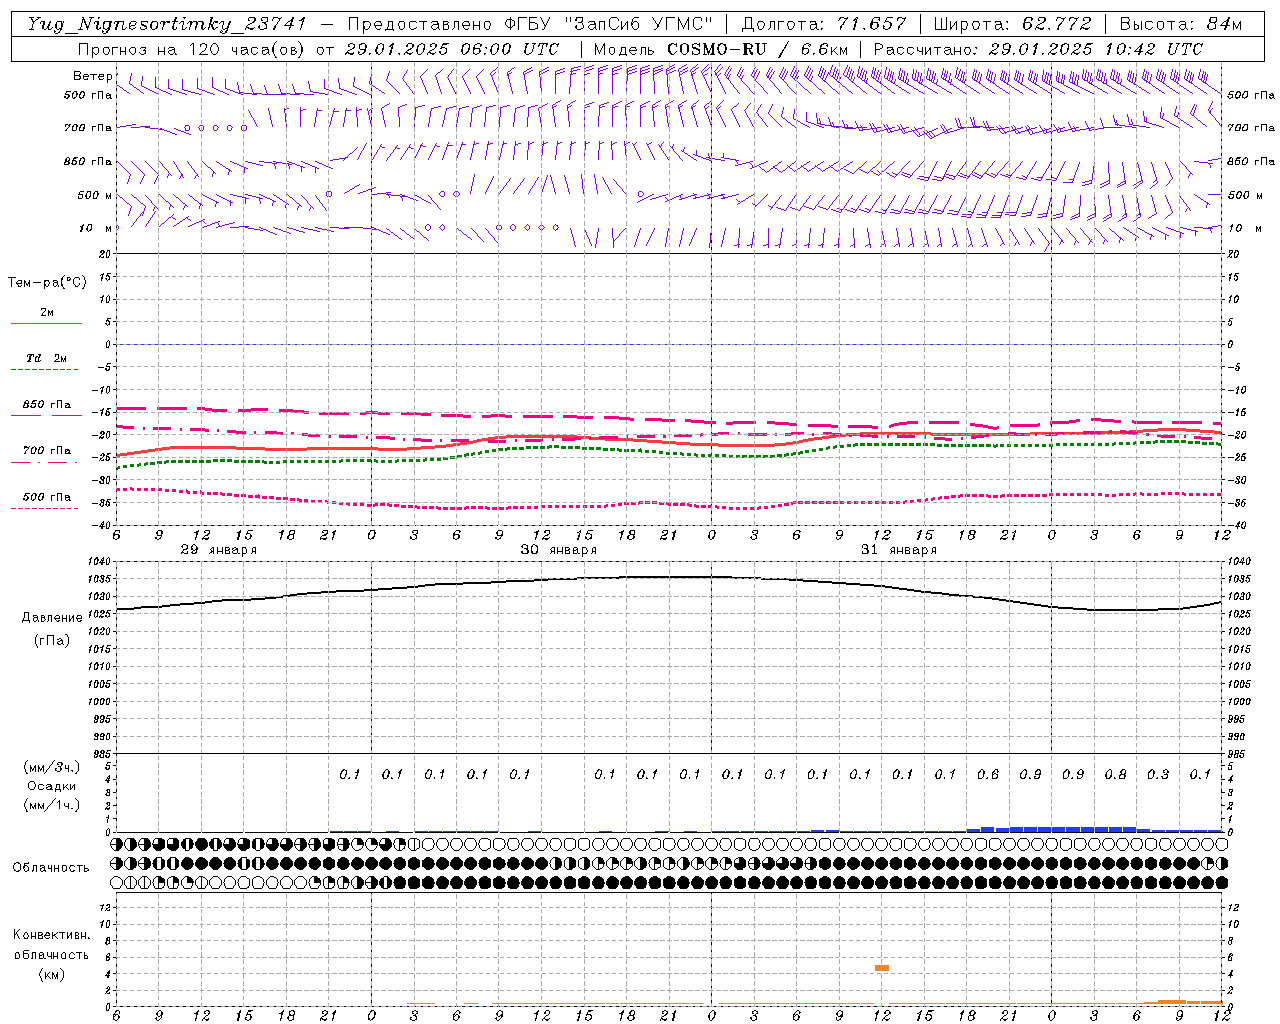Select the model label COSMO-RU / 6.6км

click(757, 49)
